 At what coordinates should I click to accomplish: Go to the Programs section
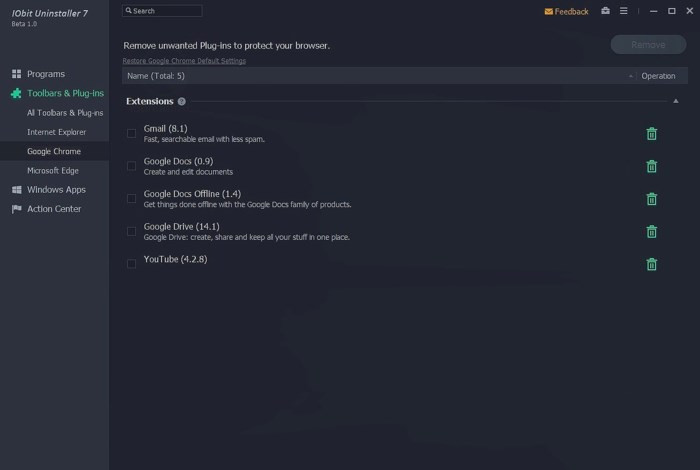pos(46,74)
